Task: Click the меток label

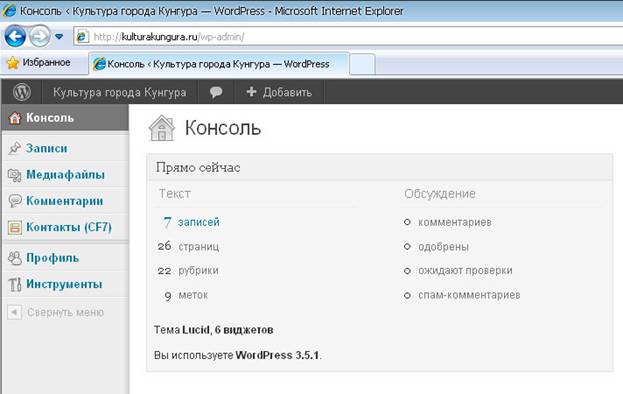Action: 193,295
